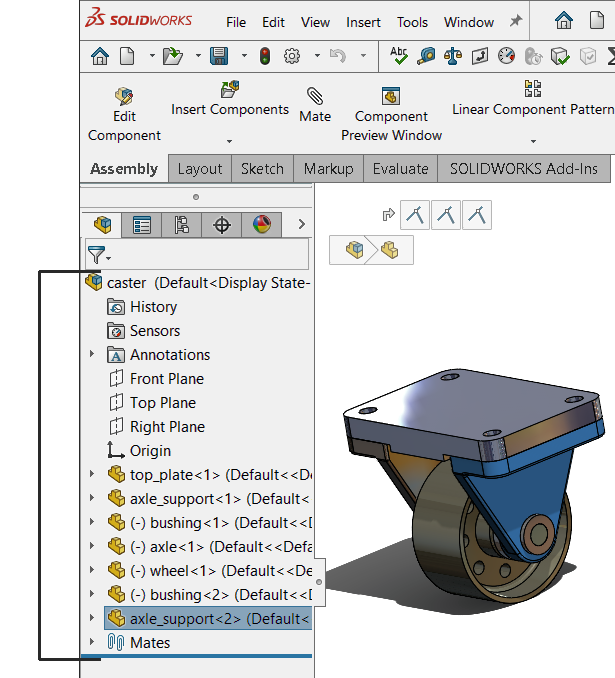The width and height of the screenshot is (615, 678).
Task: Expand the Mates folder
Action: click(x=92, y=643)
